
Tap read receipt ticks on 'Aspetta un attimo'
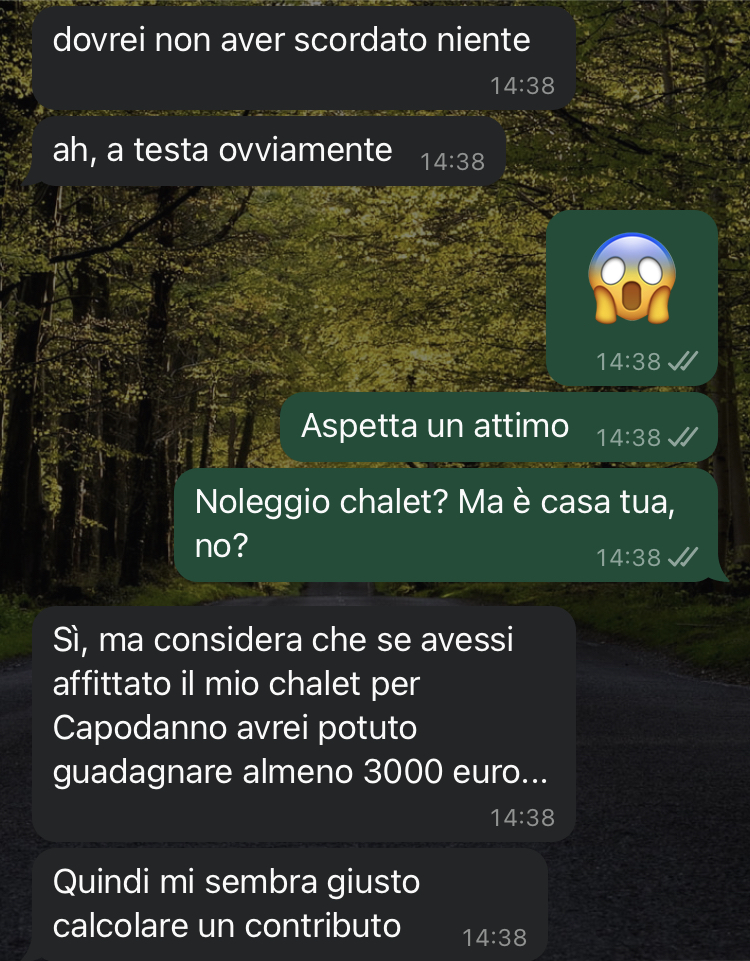(x=683, y=438)
